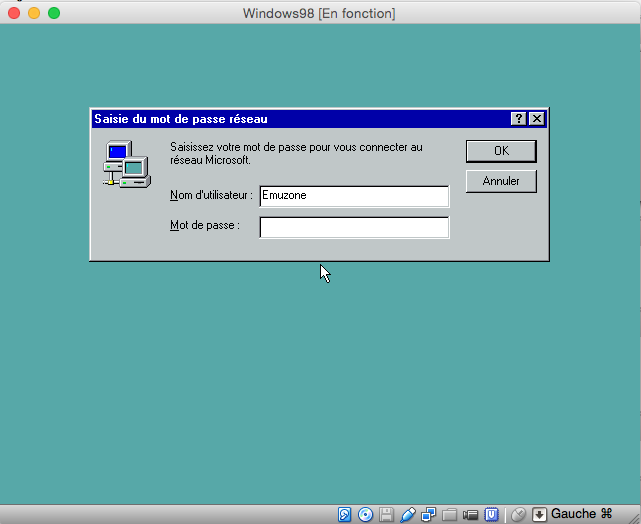Click the question mark help button in title bar

[x=518, y=119]
